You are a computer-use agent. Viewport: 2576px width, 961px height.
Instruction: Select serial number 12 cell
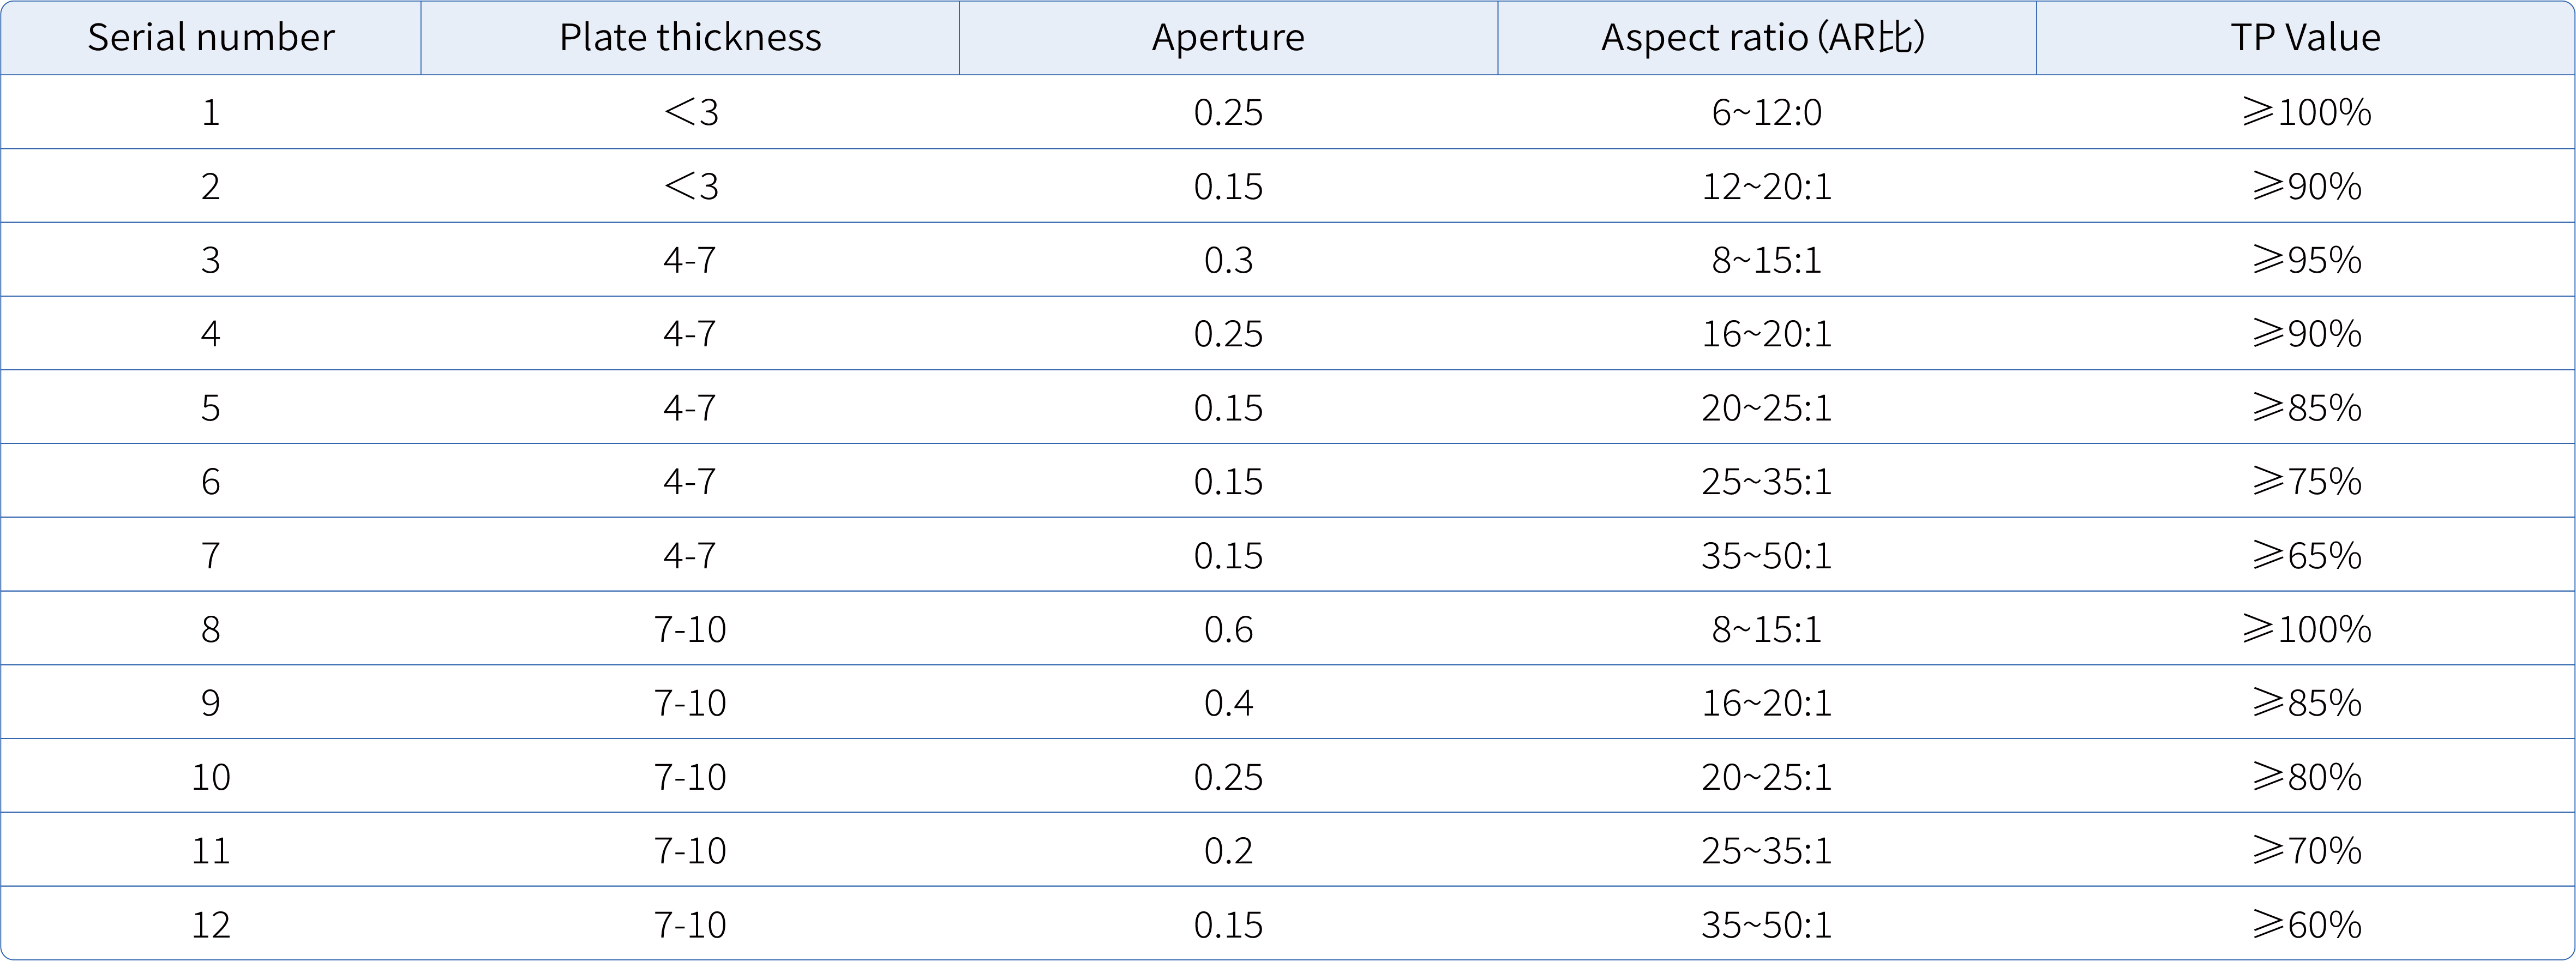[210, 925]
